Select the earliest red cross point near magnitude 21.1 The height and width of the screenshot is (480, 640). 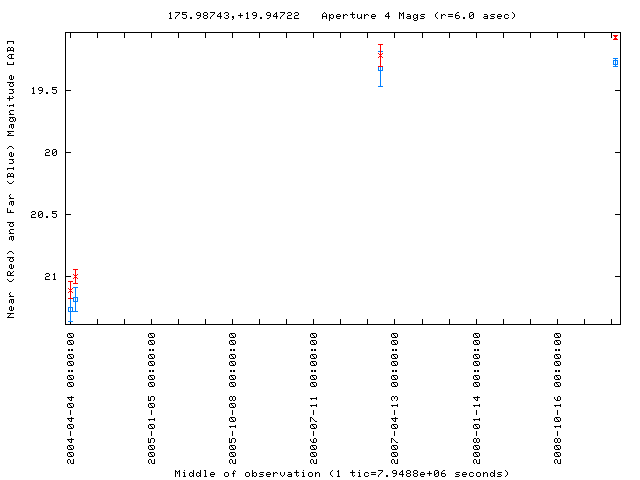(71, 290)
